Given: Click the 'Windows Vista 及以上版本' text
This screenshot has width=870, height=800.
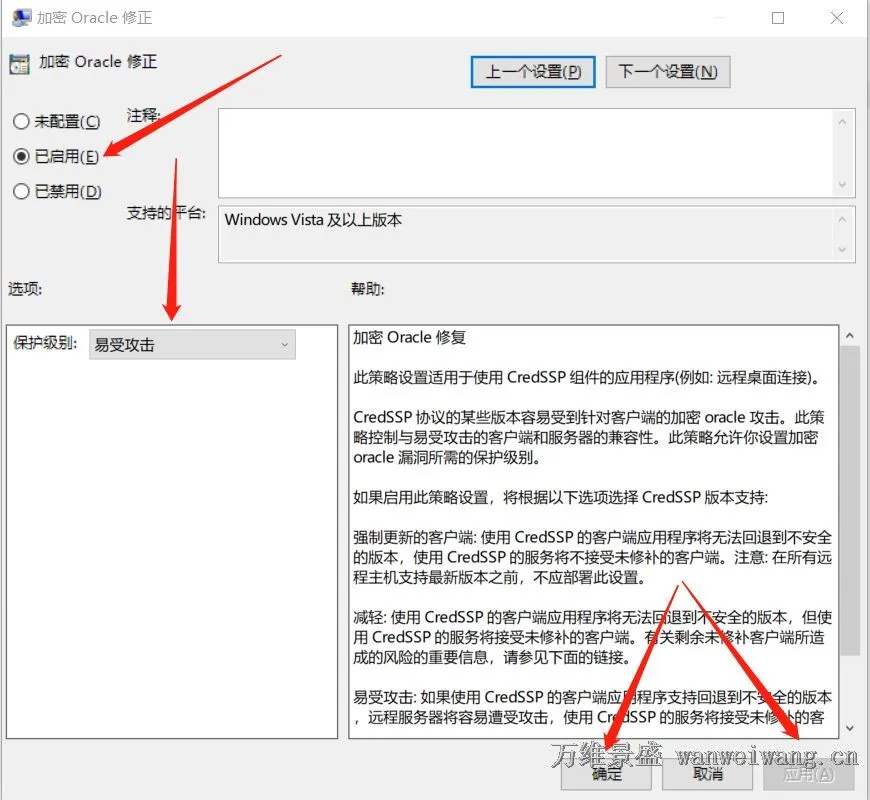Looking at the screenshot, I should pos(313,220).
